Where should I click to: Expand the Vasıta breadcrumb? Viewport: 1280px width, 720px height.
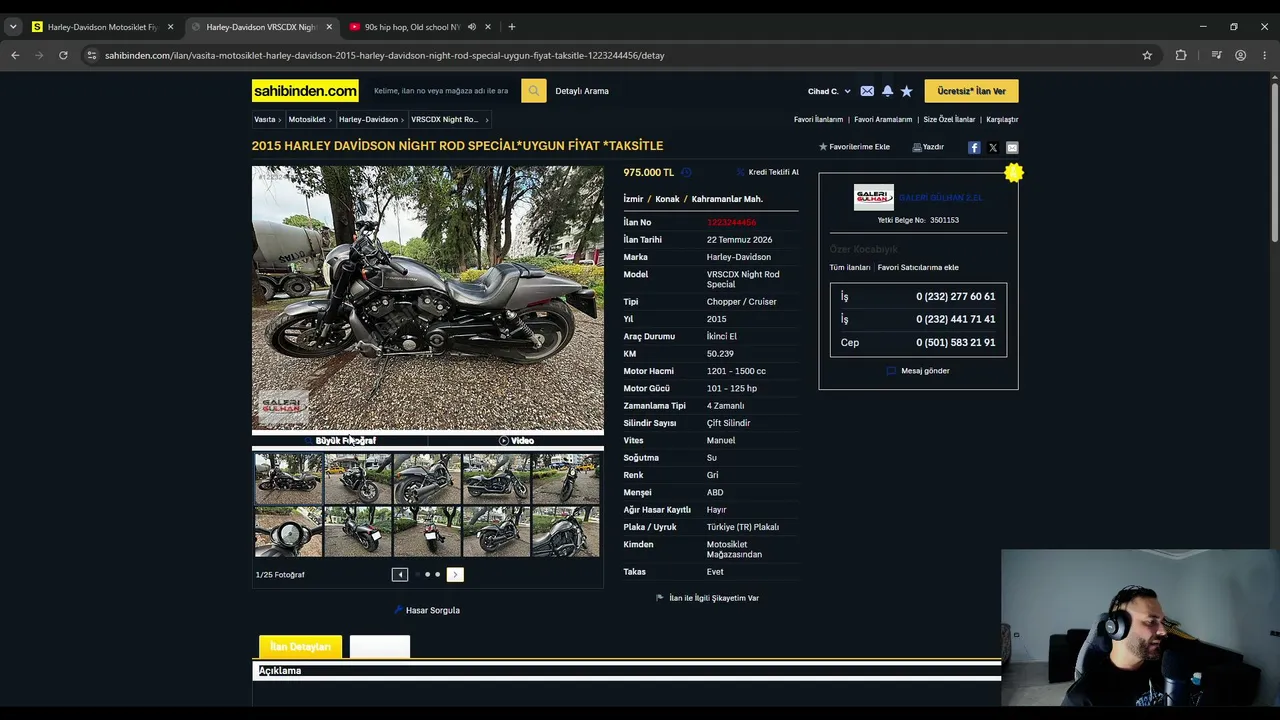tap(266, 119)
